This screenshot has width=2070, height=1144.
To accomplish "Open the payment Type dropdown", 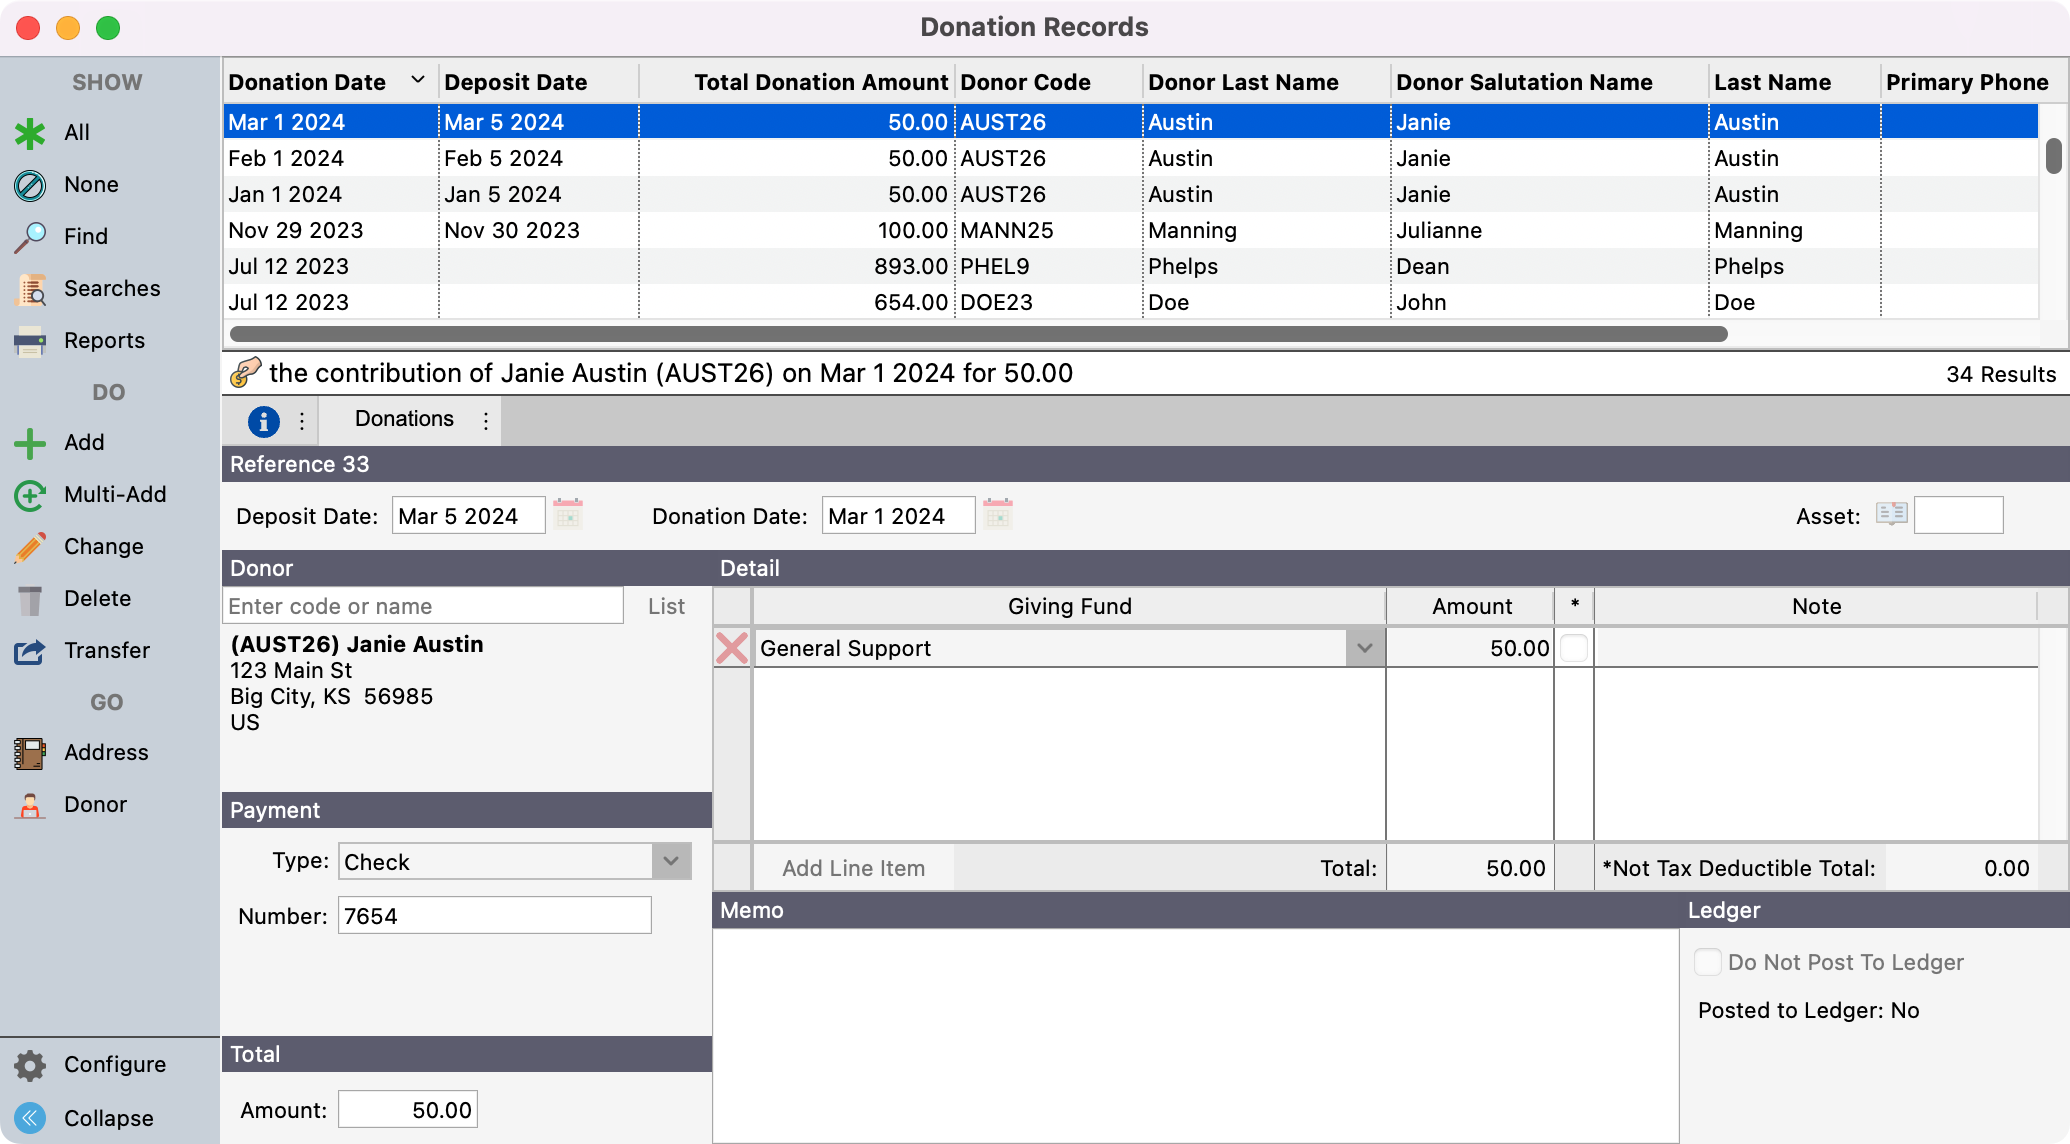I will point(671,861).
